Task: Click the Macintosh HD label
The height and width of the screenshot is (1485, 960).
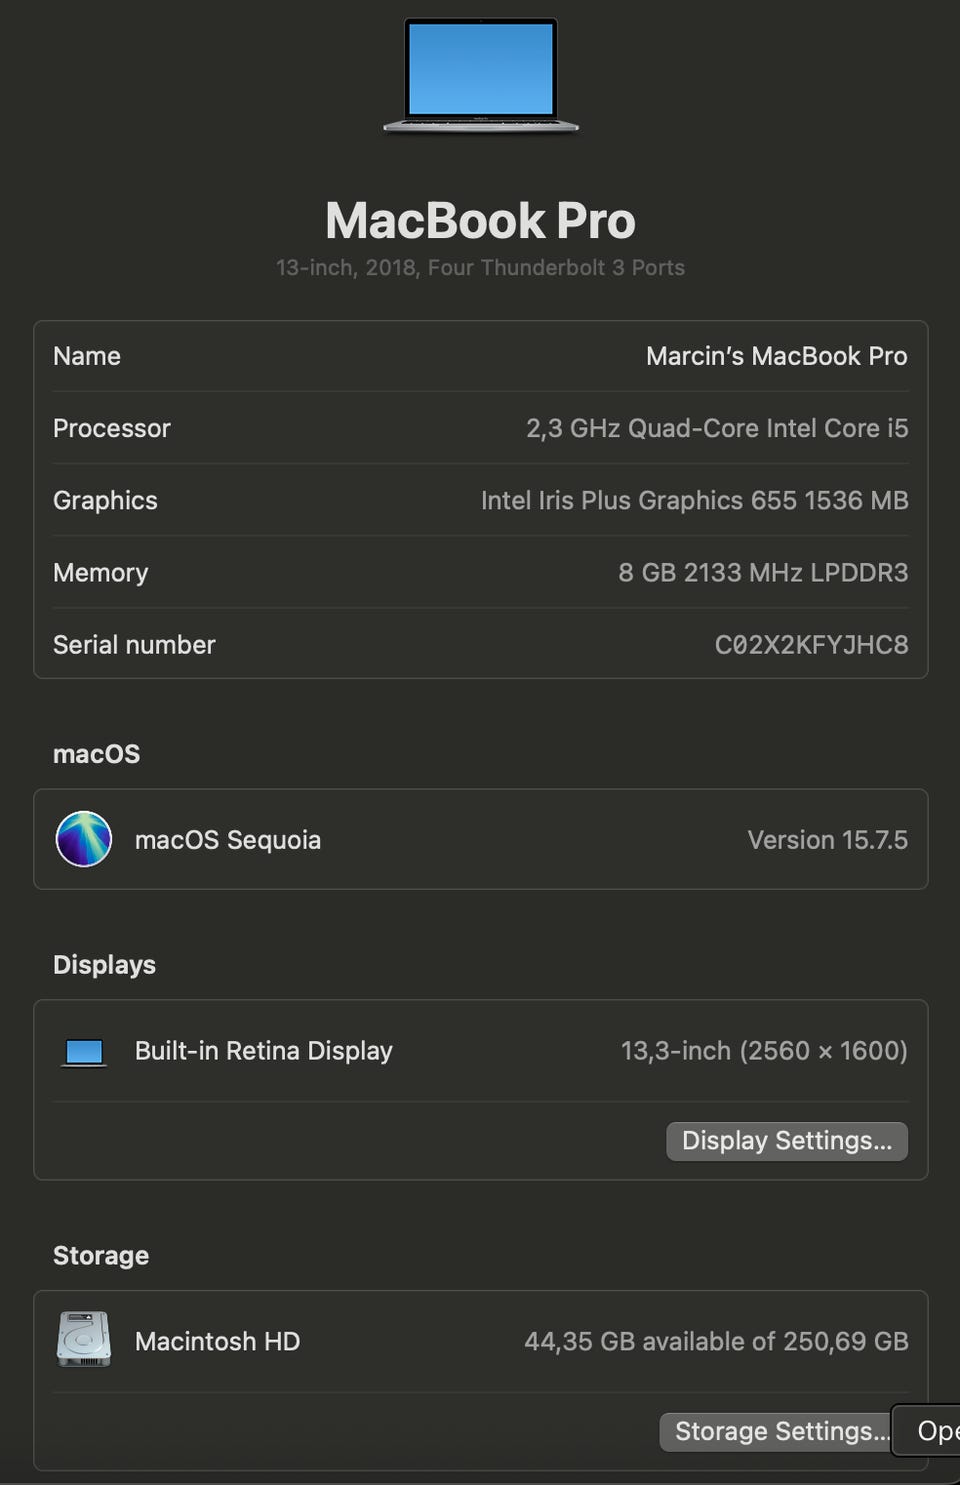Action: click(x=217, y=1341)
